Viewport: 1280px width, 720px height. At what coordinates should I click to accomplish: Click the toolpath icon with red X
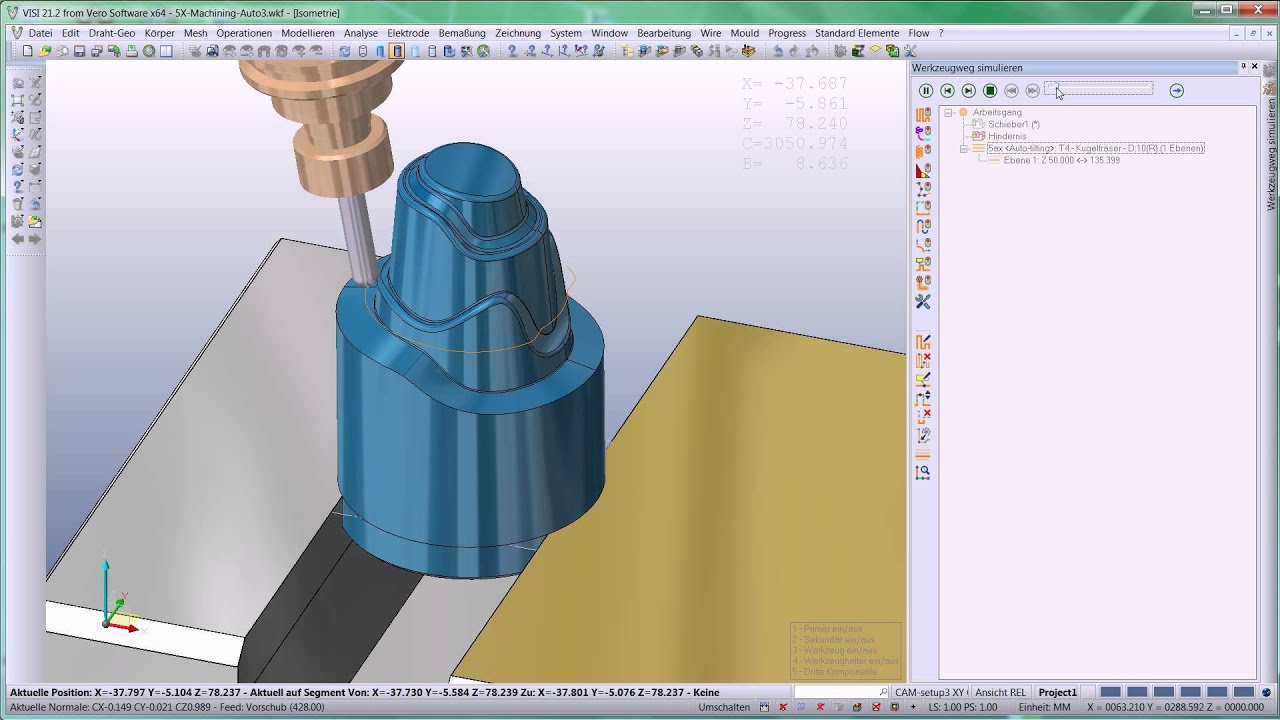(x=923, y=360)
